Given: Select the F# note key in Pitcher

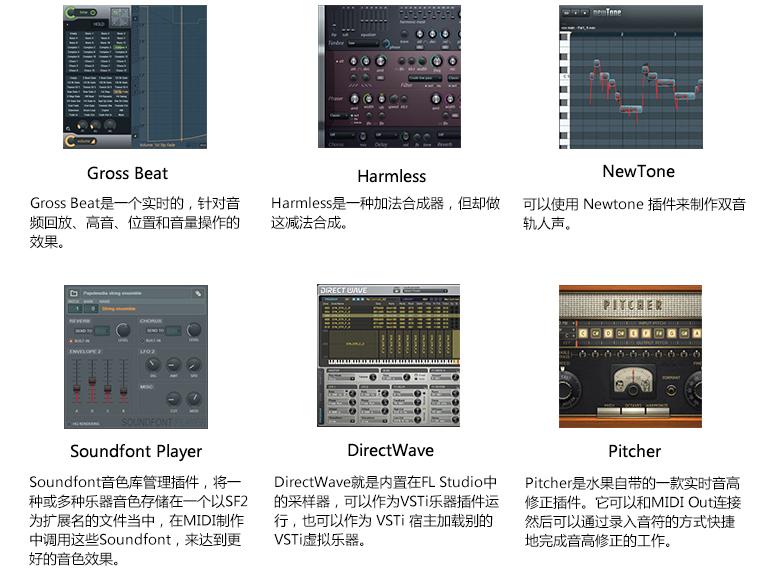Looking at the screenshot, I should pyautogui.click(x=659, y=333).
